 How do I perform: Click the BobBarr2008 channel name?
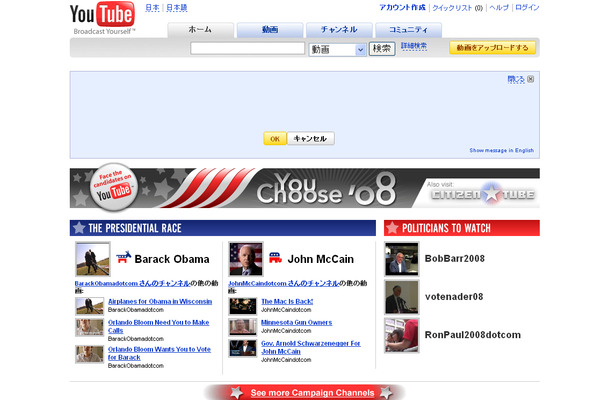[455, 259]
